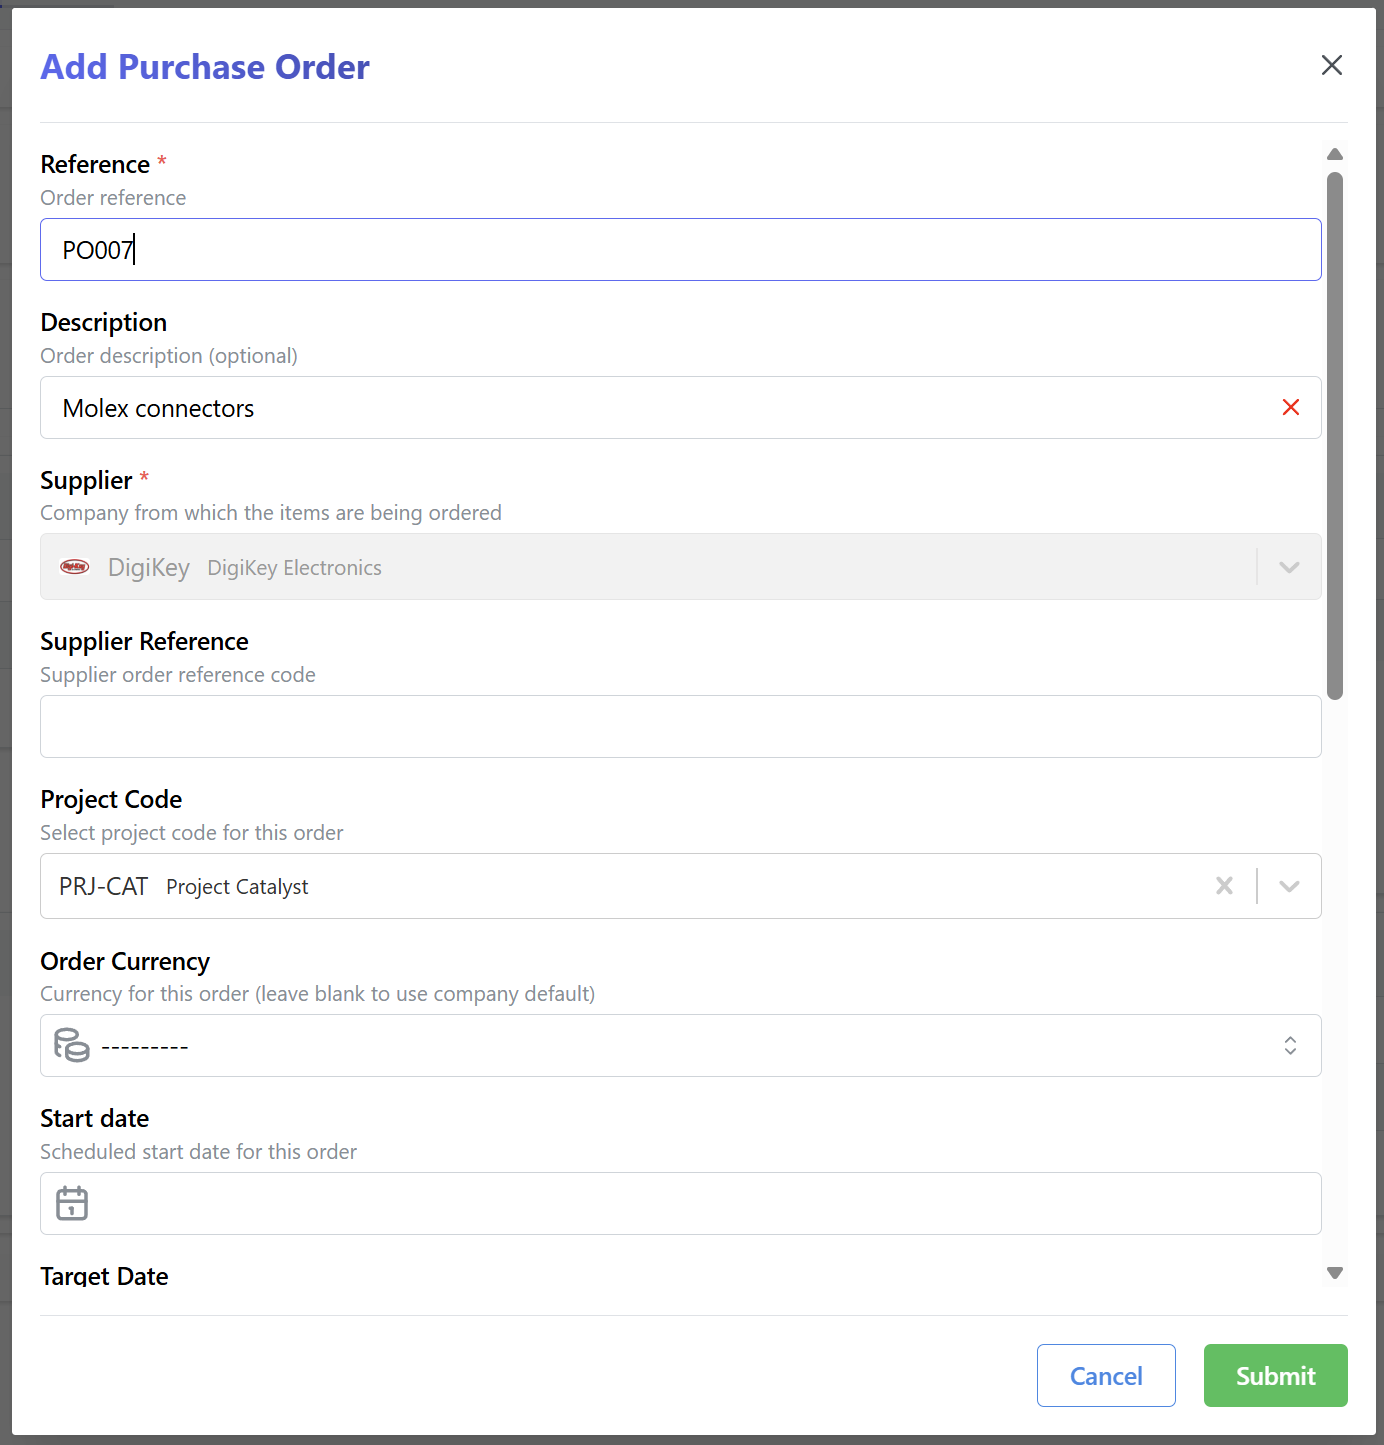Click the scrollbar down arrow icon
Image resolution: width=1384 pixels, height=1445 pixels.
1335,1273
